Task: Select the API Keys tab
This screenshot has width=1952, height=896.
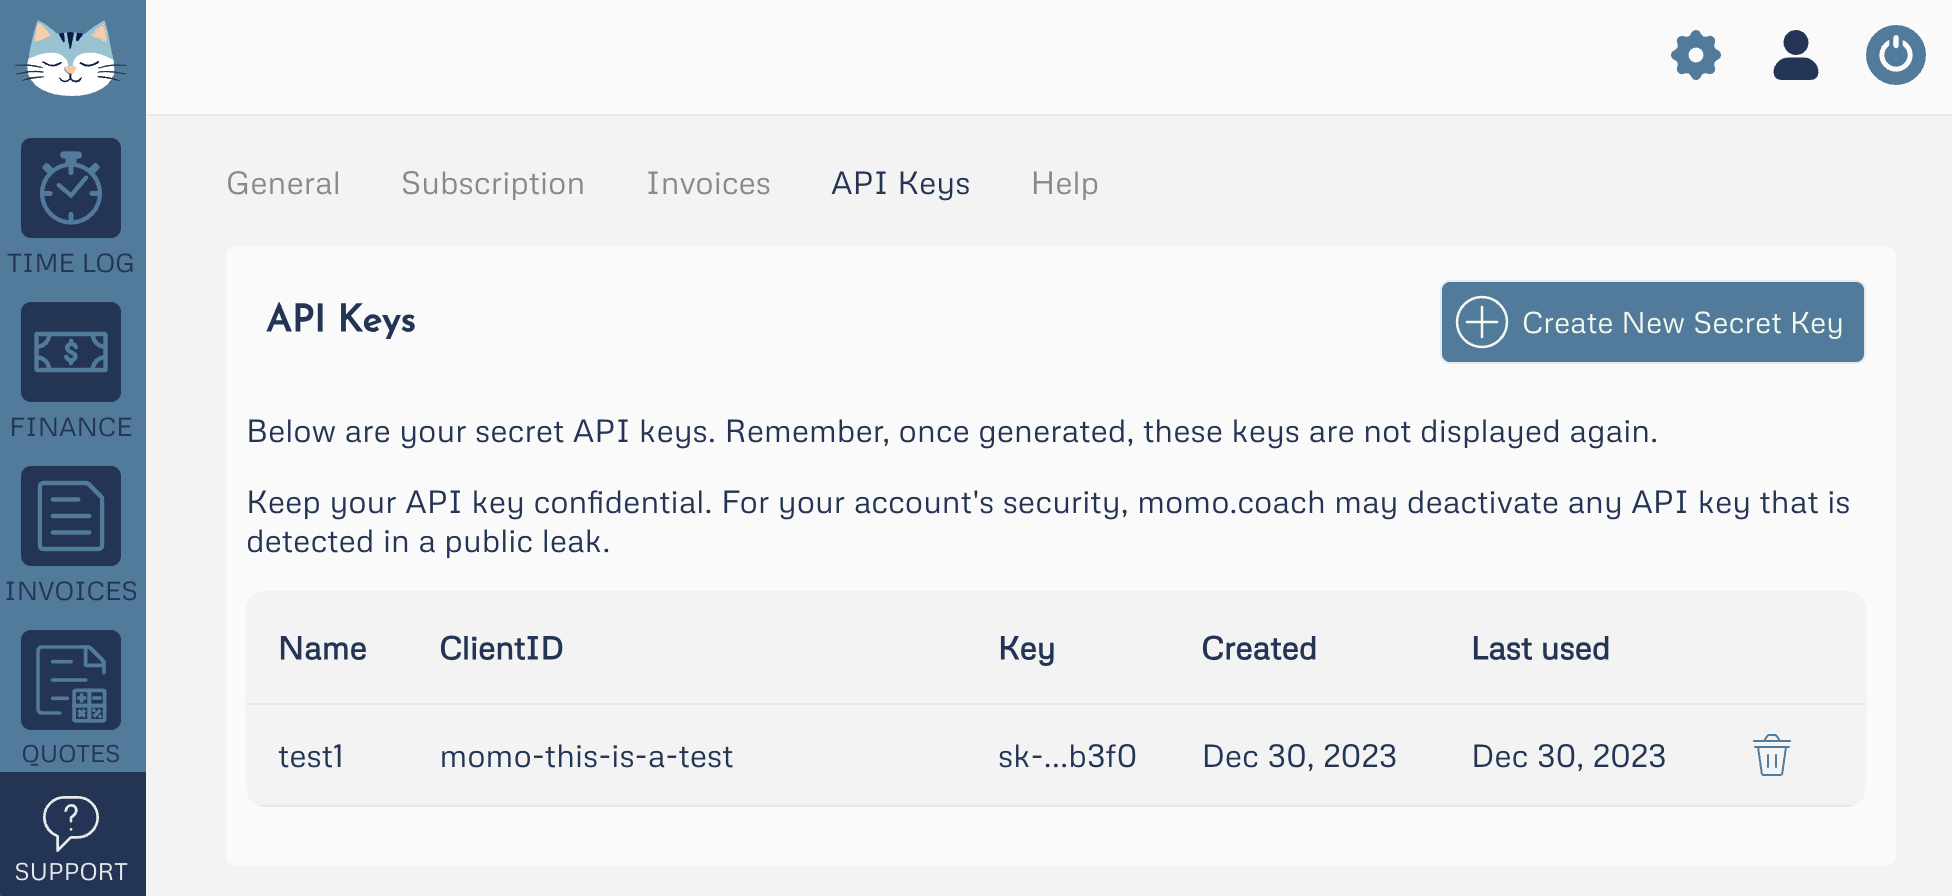Action: coord(901,183)
